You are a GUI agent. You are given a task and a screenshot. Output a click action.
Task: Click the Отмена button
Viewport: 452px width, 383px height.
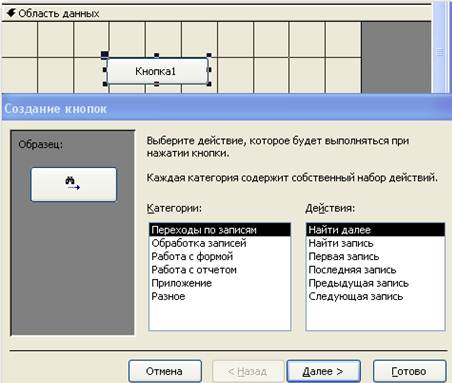tap(165, 371)
